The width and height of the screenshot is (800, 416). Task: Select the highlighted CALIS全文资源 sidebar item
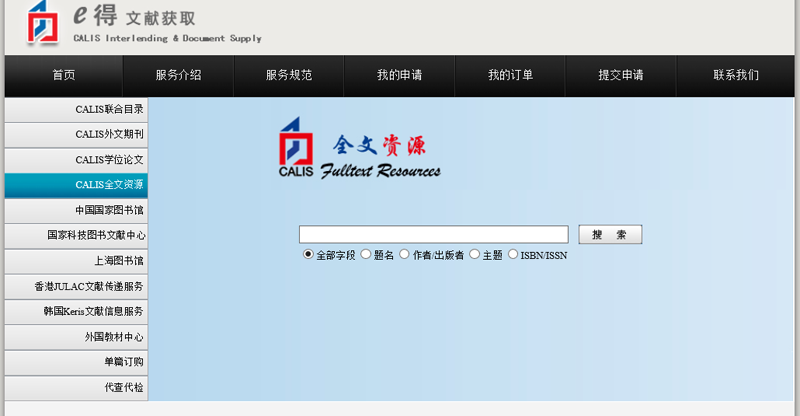coord(76,185)
